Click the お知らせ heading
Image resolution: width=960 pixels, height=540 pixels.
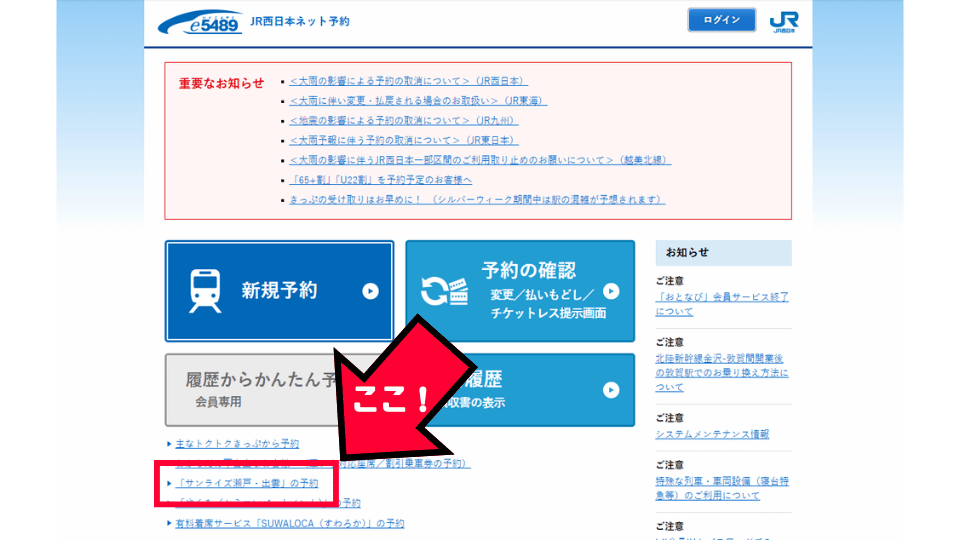687,252
